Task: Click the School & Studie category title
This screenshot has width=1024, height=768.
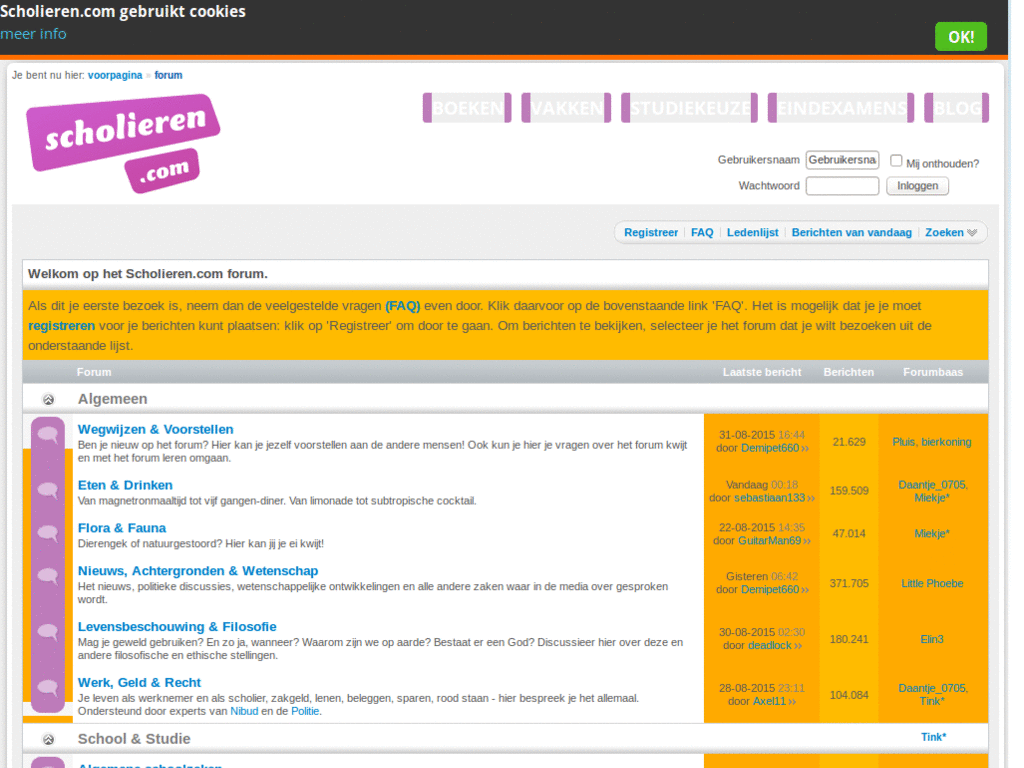Action: [x=134, y=739]
